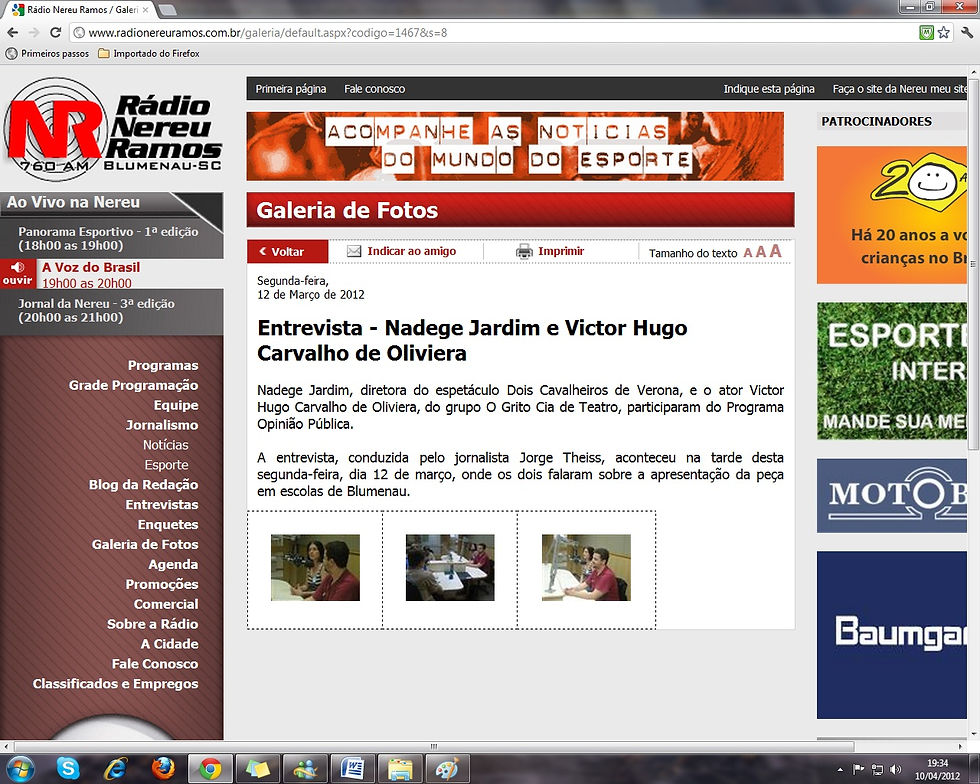Select smallest text size A
This screenshot has width=980, height=784.
[x=748, y=253]
